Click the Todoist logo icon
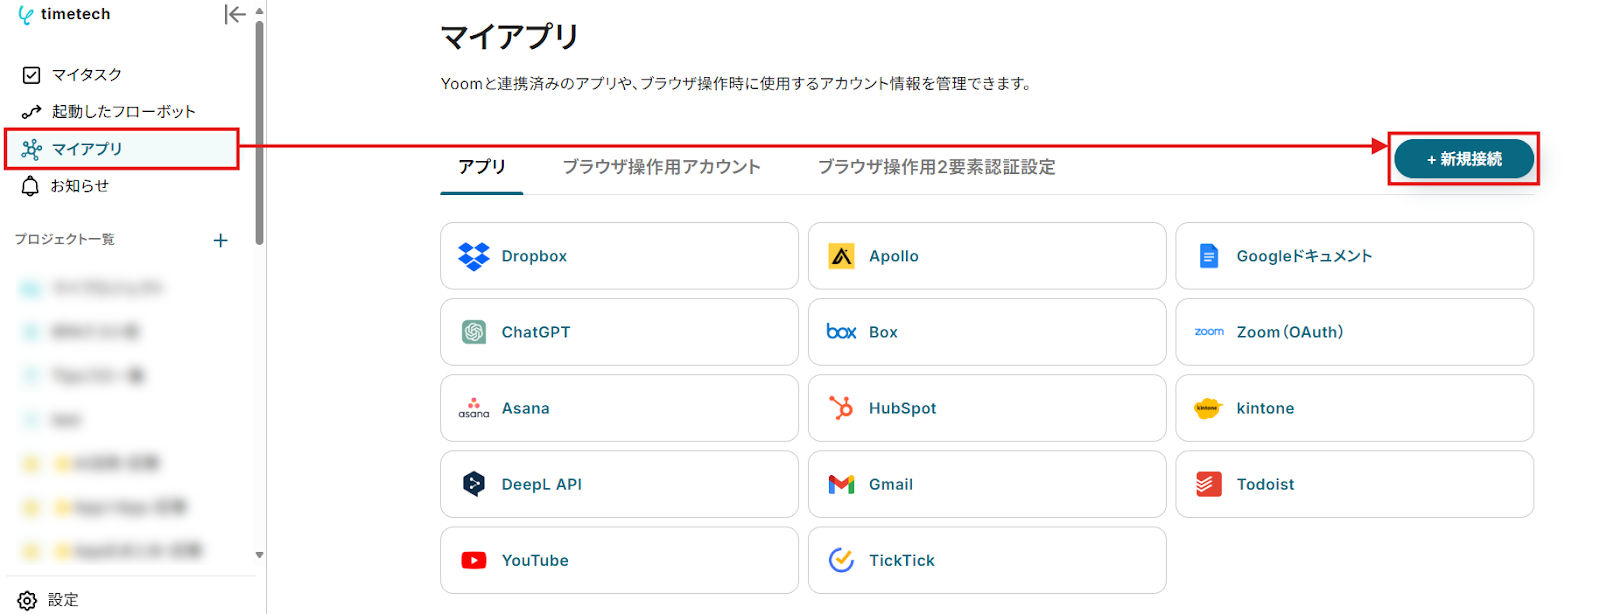1600x614 pixels. pyautogui.click(x=1208, y=484)
